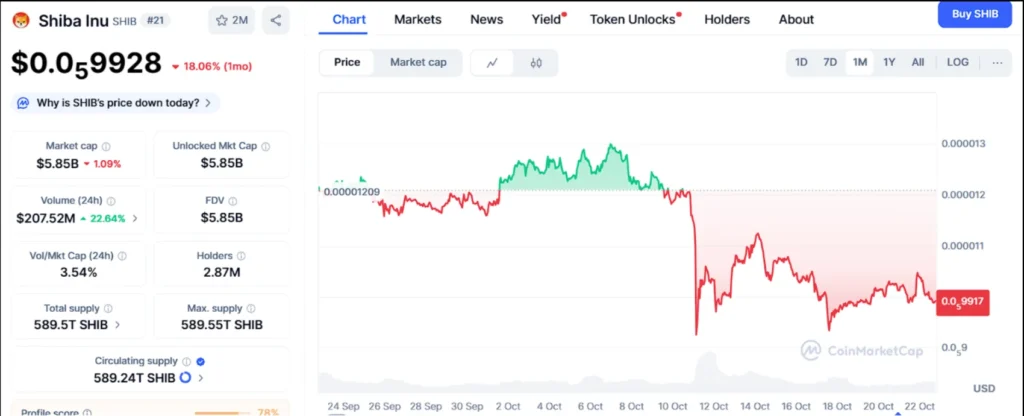1024x416 pixels.
Task: Click Market cap info icon
Action: pos(106,146)
